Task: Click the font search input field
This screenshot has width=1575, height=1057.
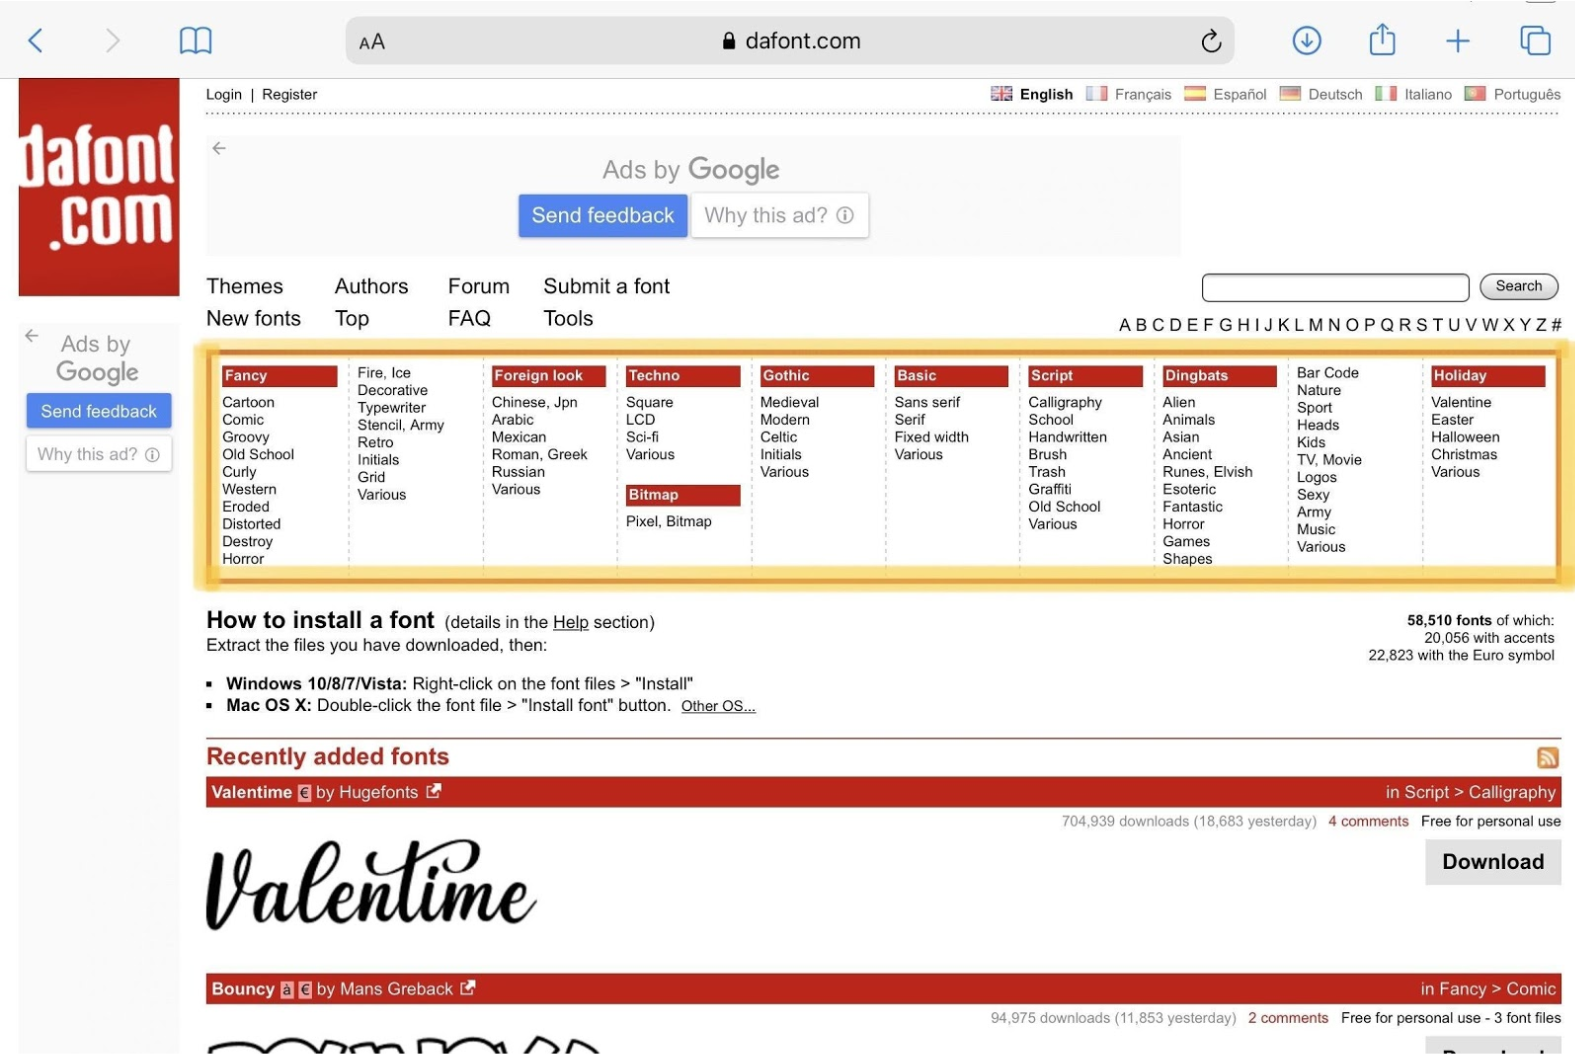Action: pos(1335,287)
